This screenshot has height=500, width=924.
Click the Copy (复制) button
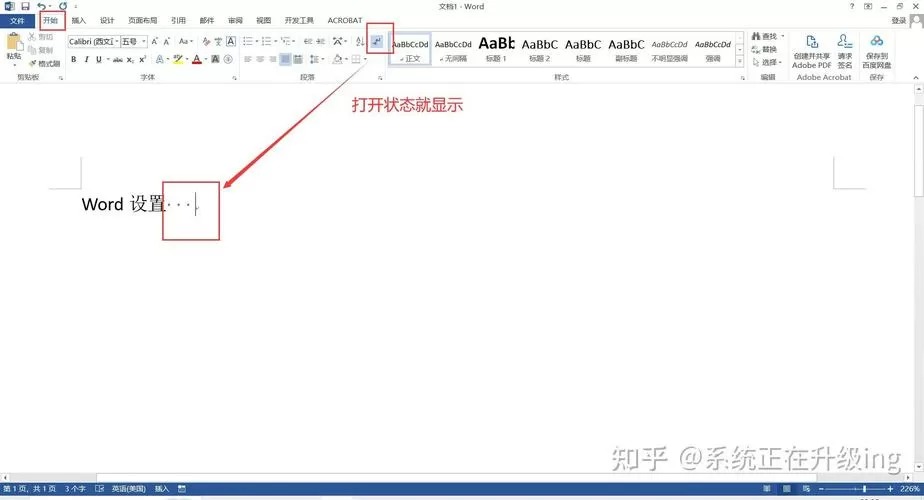(41, 50)
